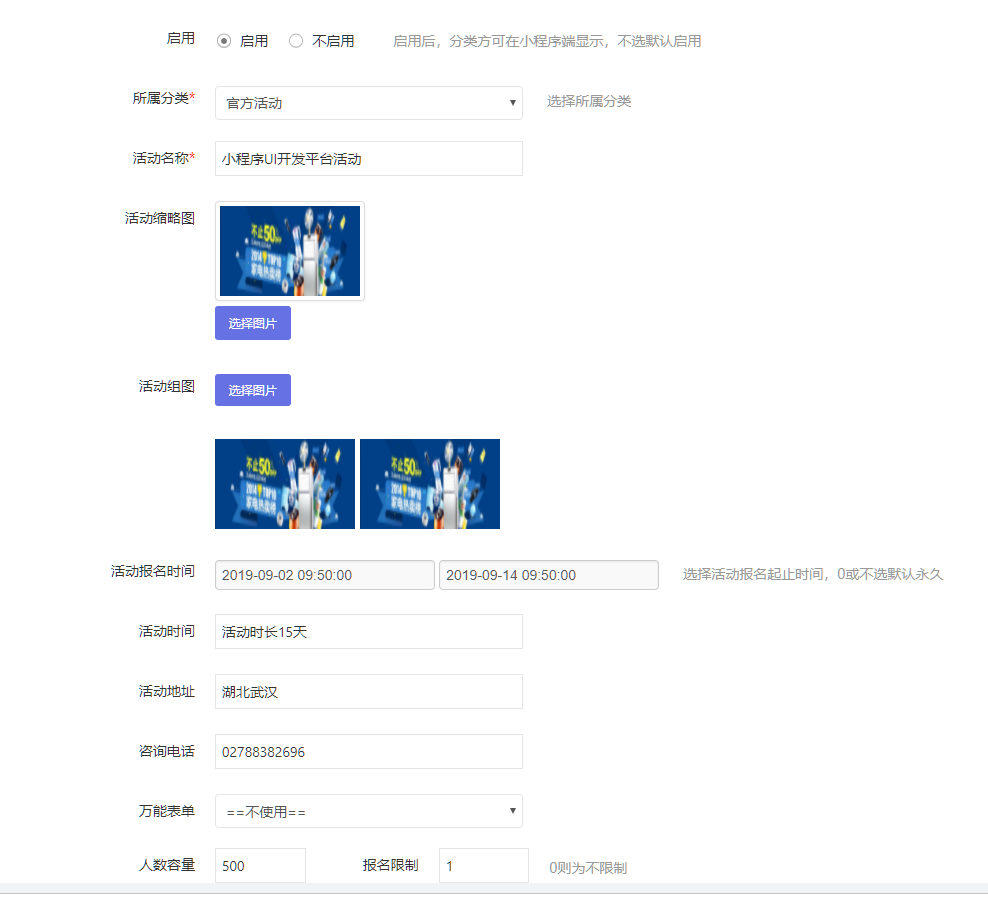Click 选择图片 button beside 活动组图

click(253, 390)
